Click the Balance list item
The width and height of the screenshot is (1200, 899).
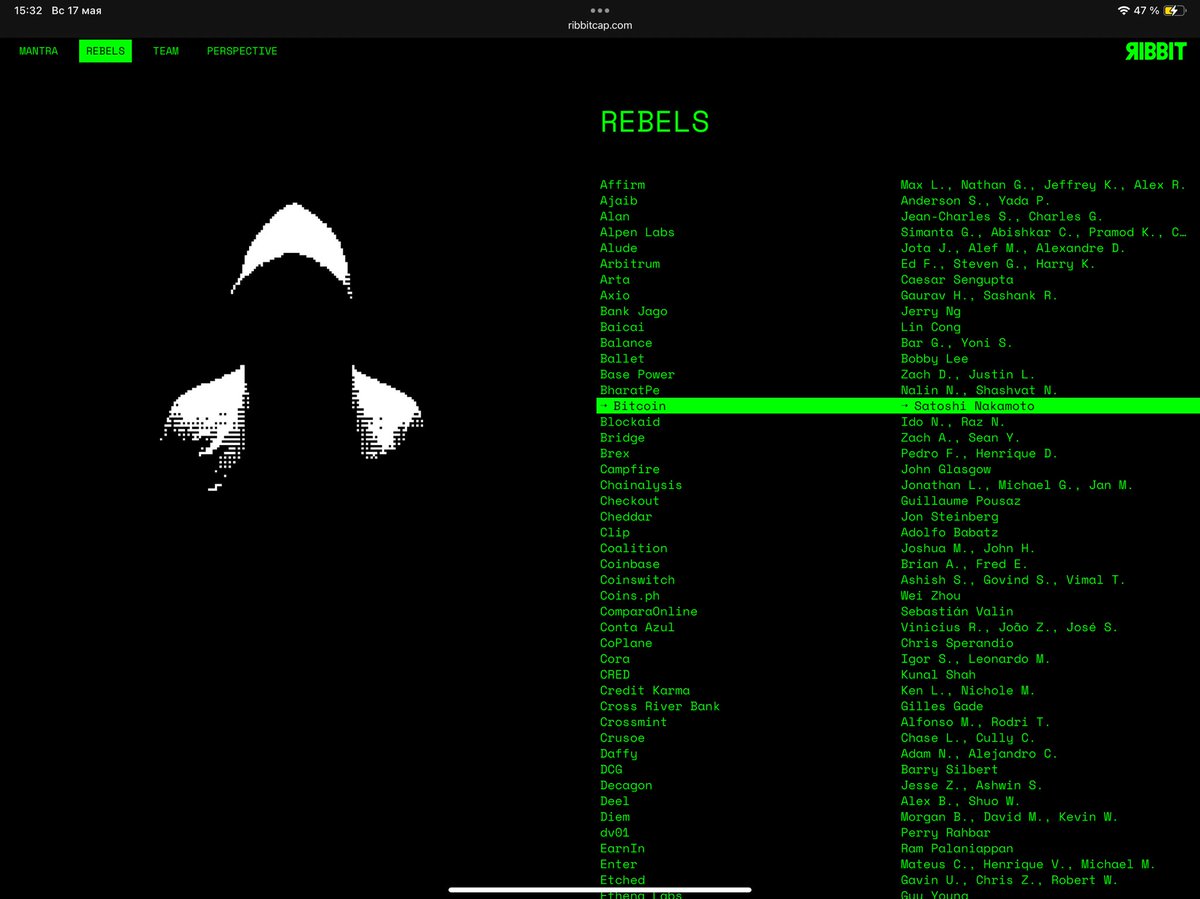(626, 343)
